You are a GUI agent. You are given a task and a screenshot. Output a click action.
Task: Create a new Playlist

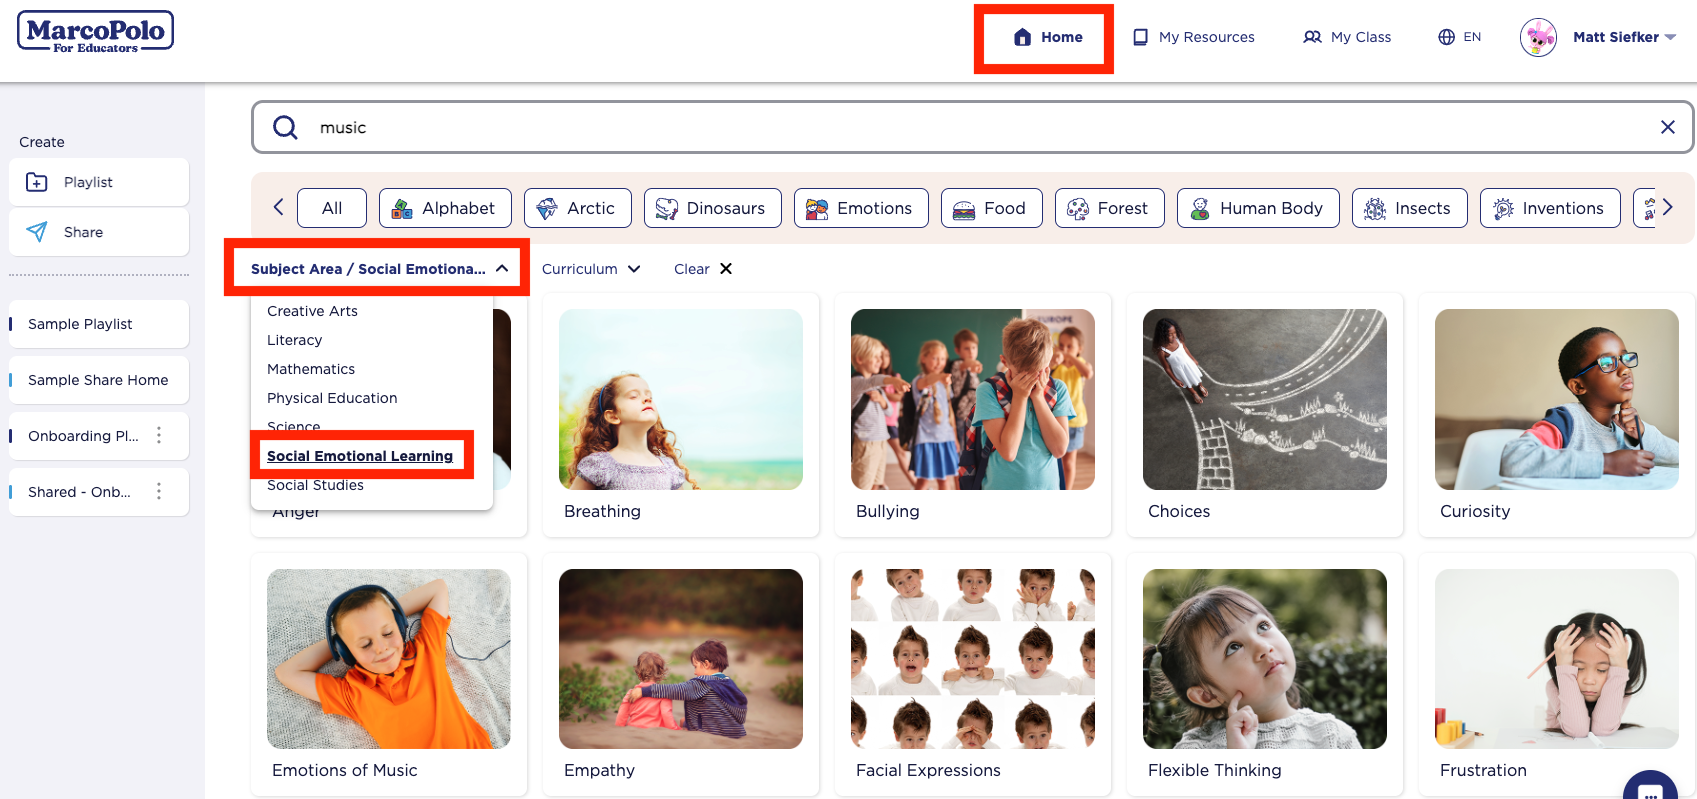(x=99, y=182)
